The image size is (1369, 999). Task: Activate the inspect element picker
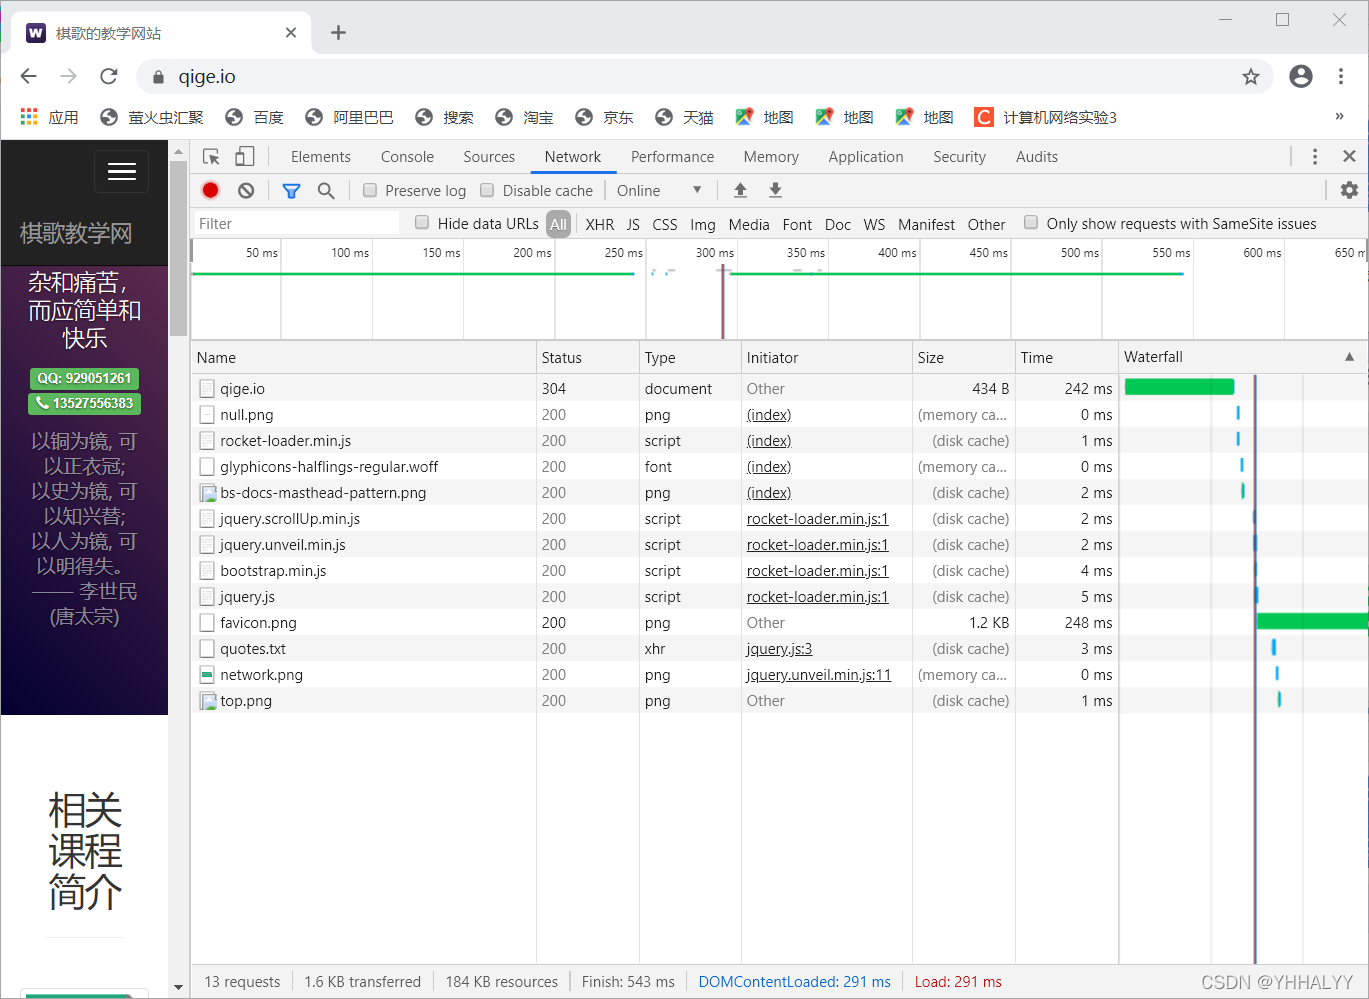211,157
